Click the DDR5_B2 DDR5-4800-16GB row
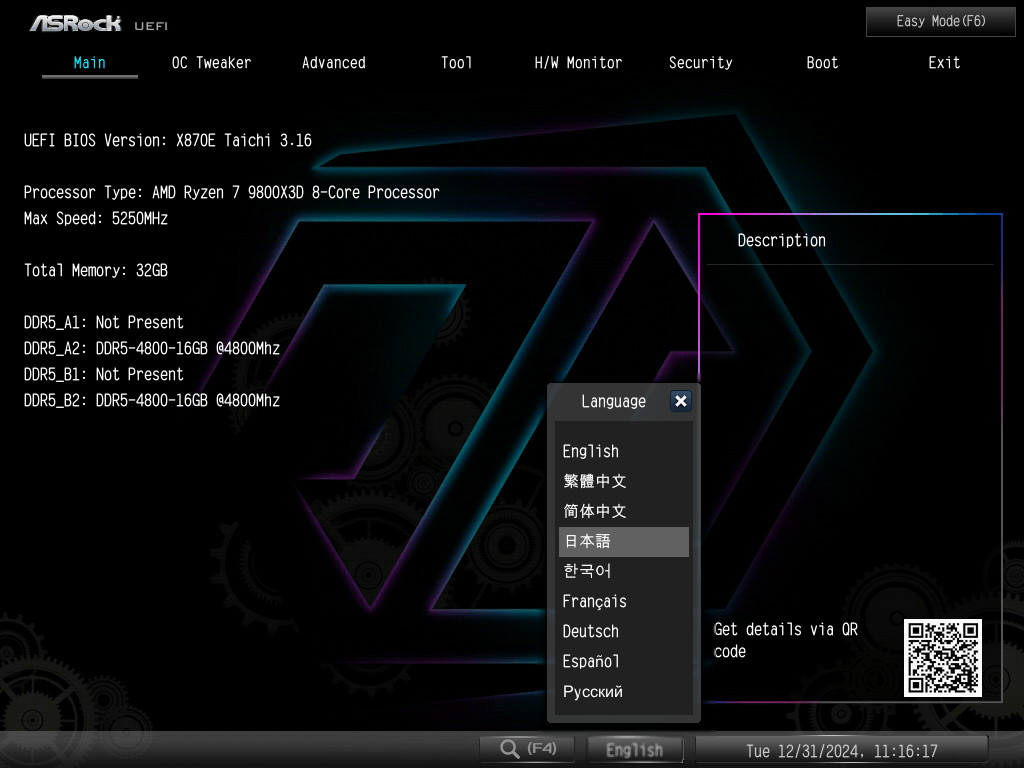 tap(152, 400)
